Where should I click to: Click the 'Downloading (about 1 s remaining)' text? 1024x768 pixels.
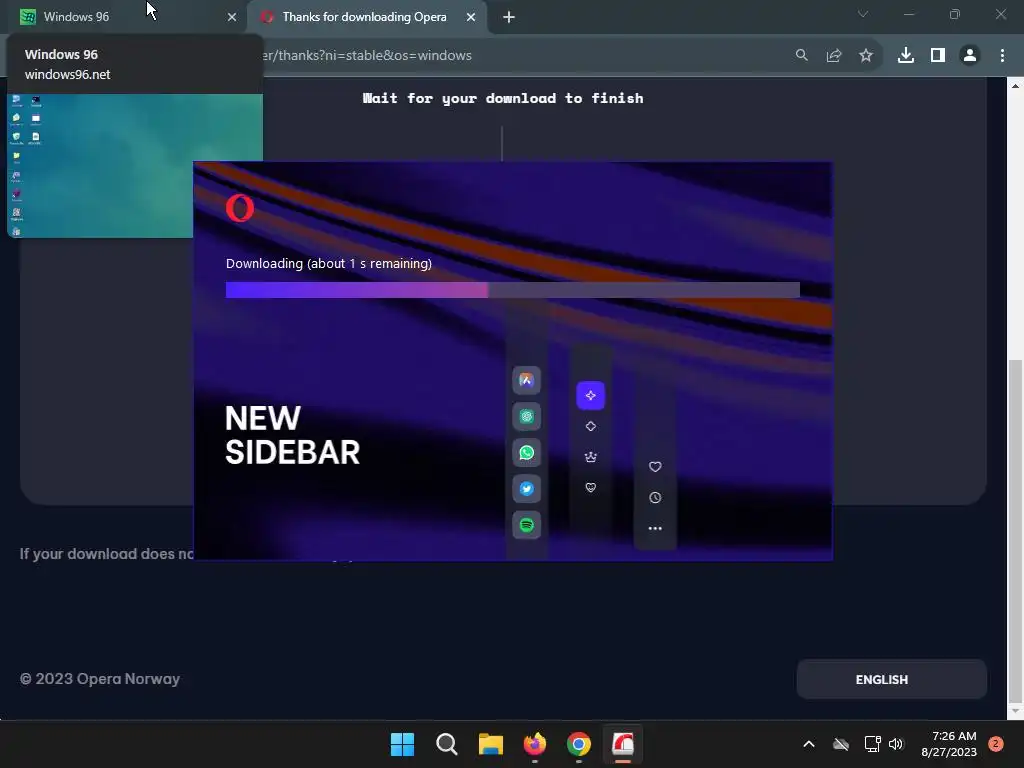(x=328, y=264)
